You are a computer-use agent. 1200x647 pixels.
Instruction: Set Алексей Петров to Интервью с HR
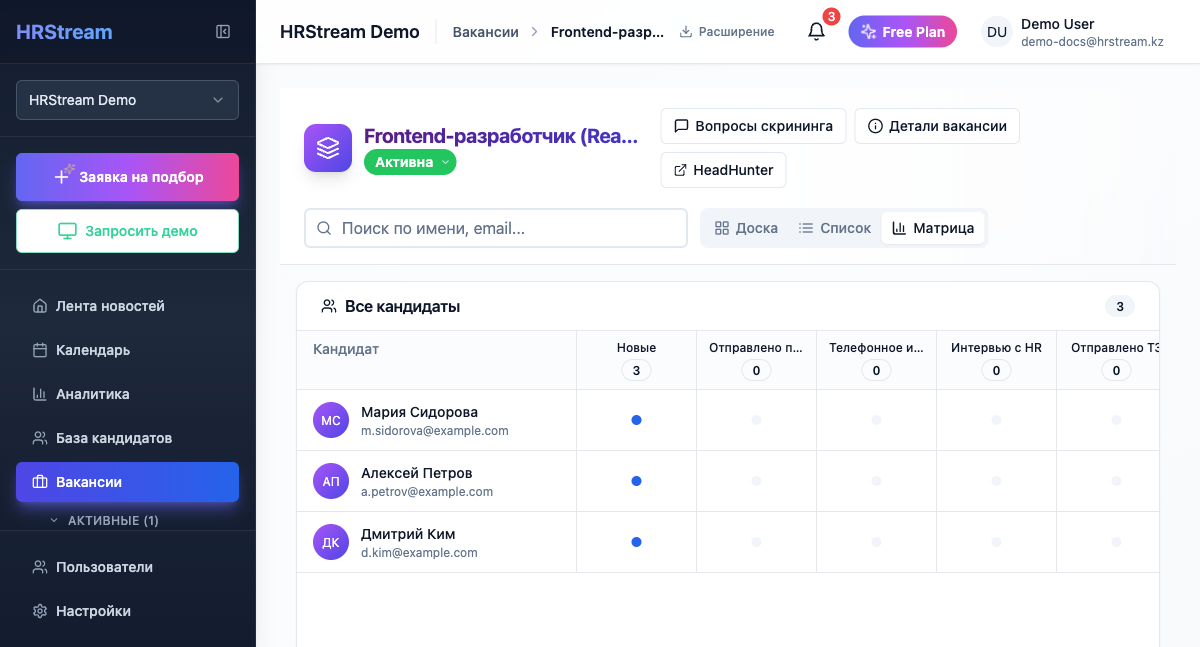996,481
